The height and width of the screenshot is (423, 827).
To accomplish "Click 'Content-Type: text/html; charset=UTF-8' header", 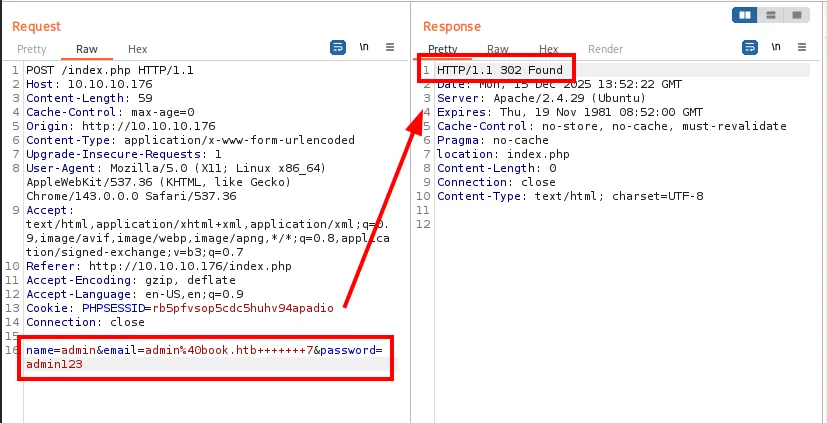I will coord(570,196).
